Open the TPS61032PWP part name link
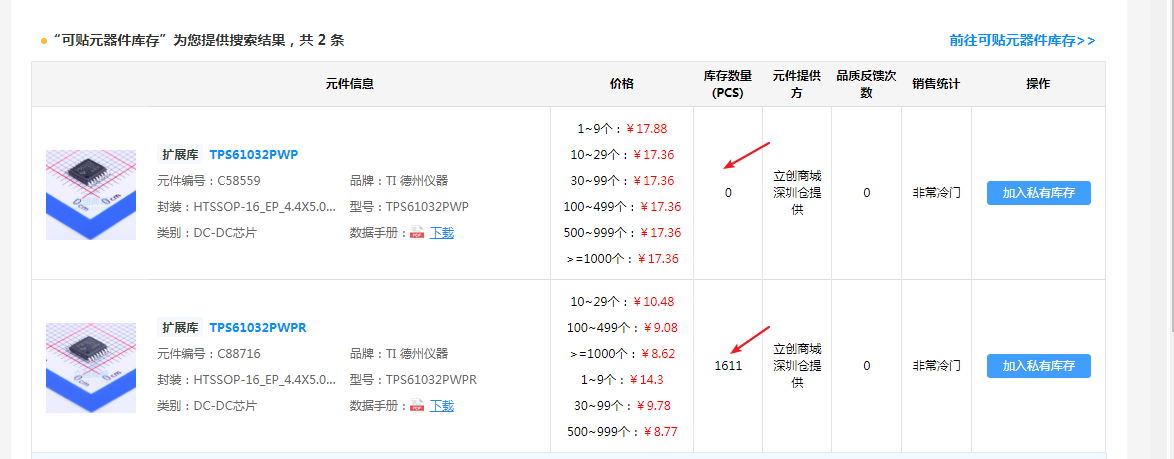Screen dimensions: 1174x459 point(253,155)
